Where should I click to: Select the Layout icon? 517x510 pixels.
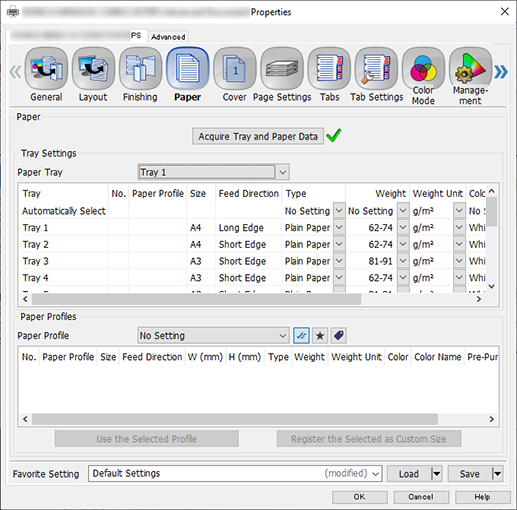tap(93, 69)
